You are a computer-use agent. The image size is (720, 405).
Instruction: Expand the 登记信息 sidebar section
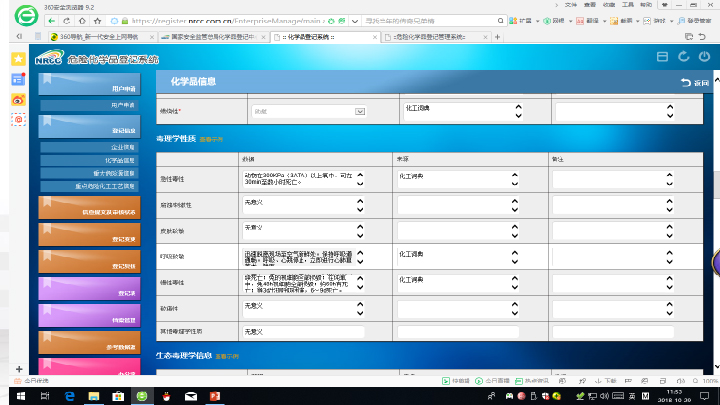tap(91, 125)
